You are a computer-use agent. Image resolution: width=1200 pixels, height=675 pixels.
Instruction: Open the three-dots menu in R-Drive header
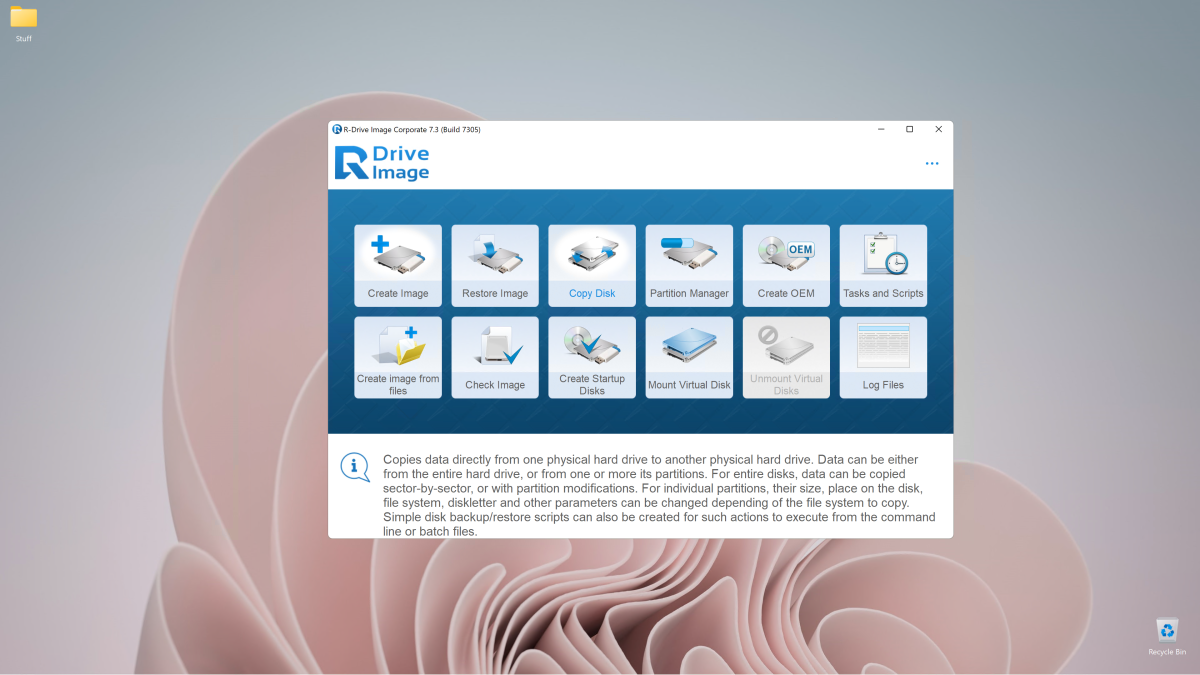pyautogui.click(x=932, y=164)
